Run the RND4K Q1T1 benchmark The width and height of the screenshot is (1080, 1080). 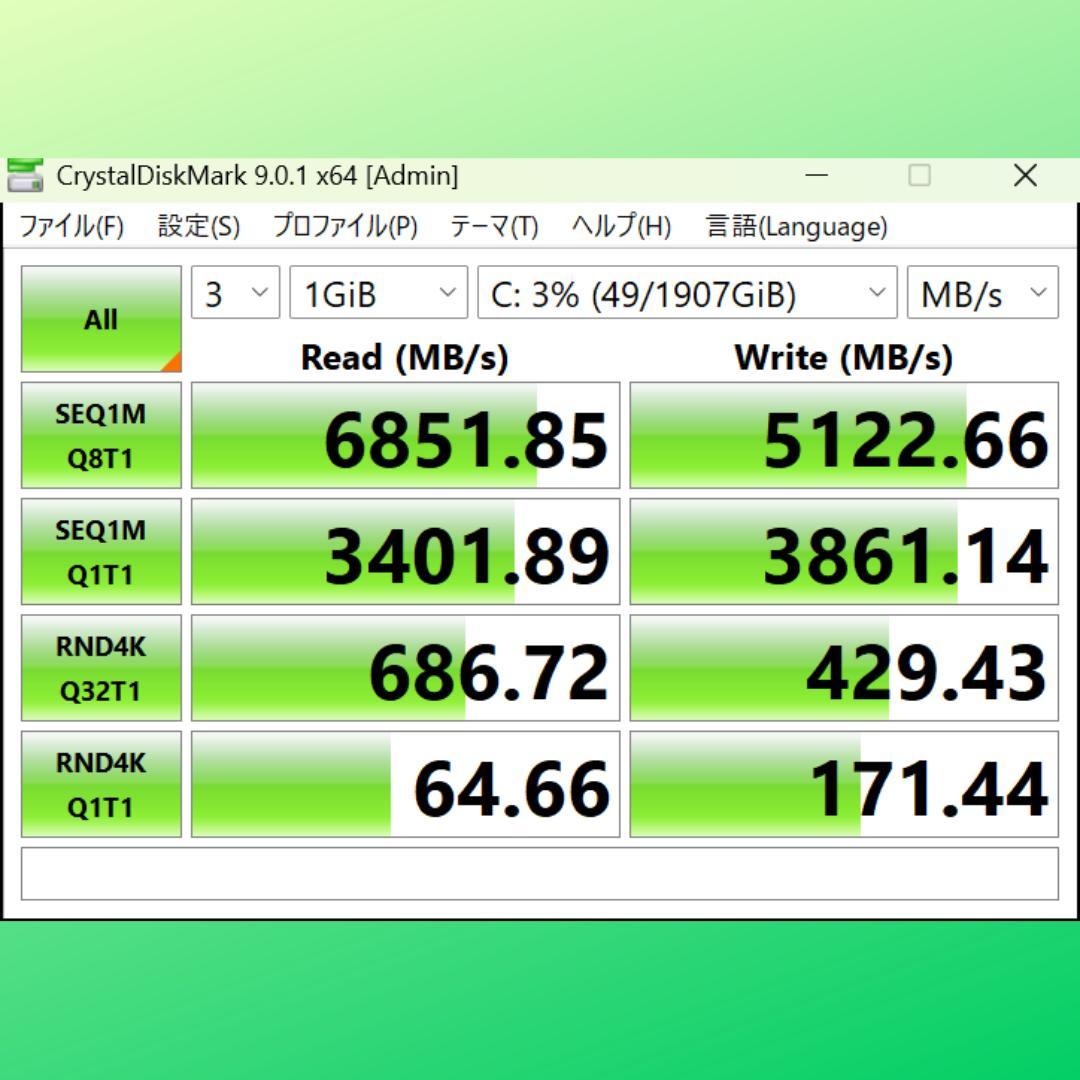[x=100, y=784]
